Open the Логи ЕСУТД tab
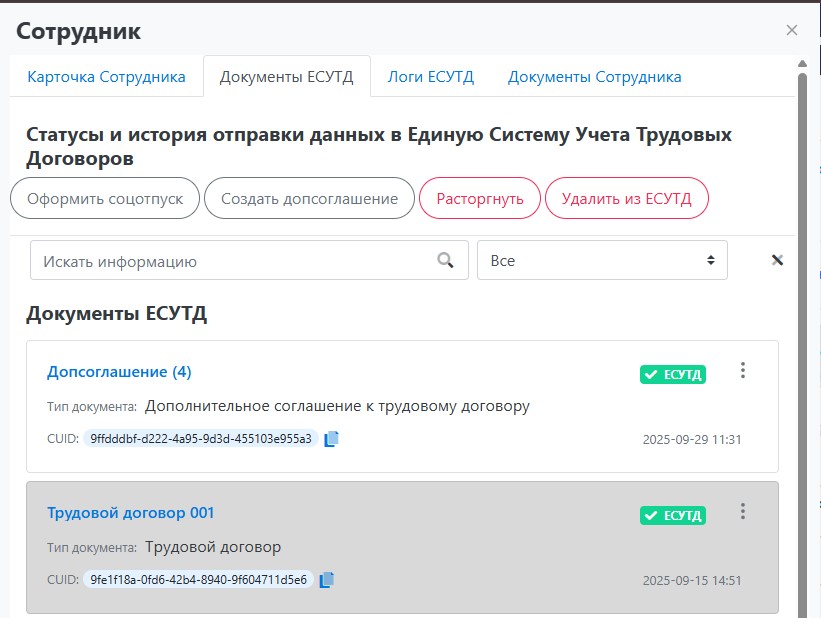Image resolution: width=821 pixels, height=618 pixels. 430,77
